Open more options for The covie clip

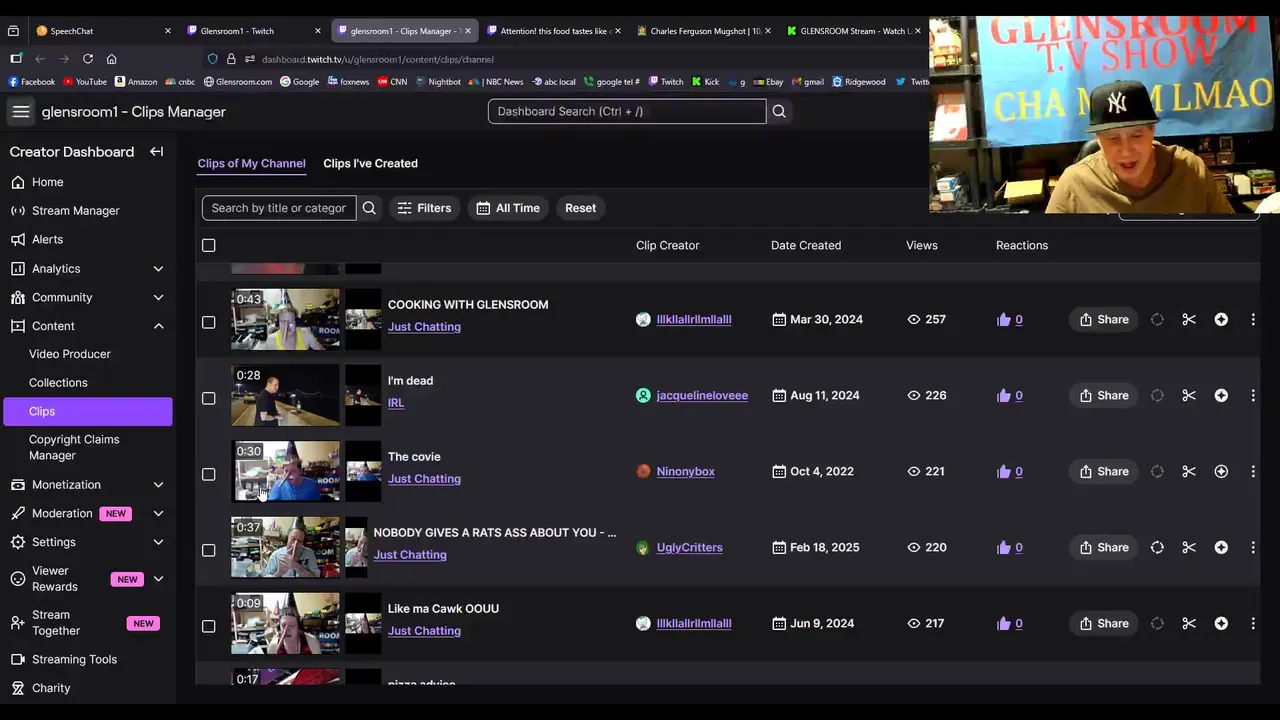1253,472
